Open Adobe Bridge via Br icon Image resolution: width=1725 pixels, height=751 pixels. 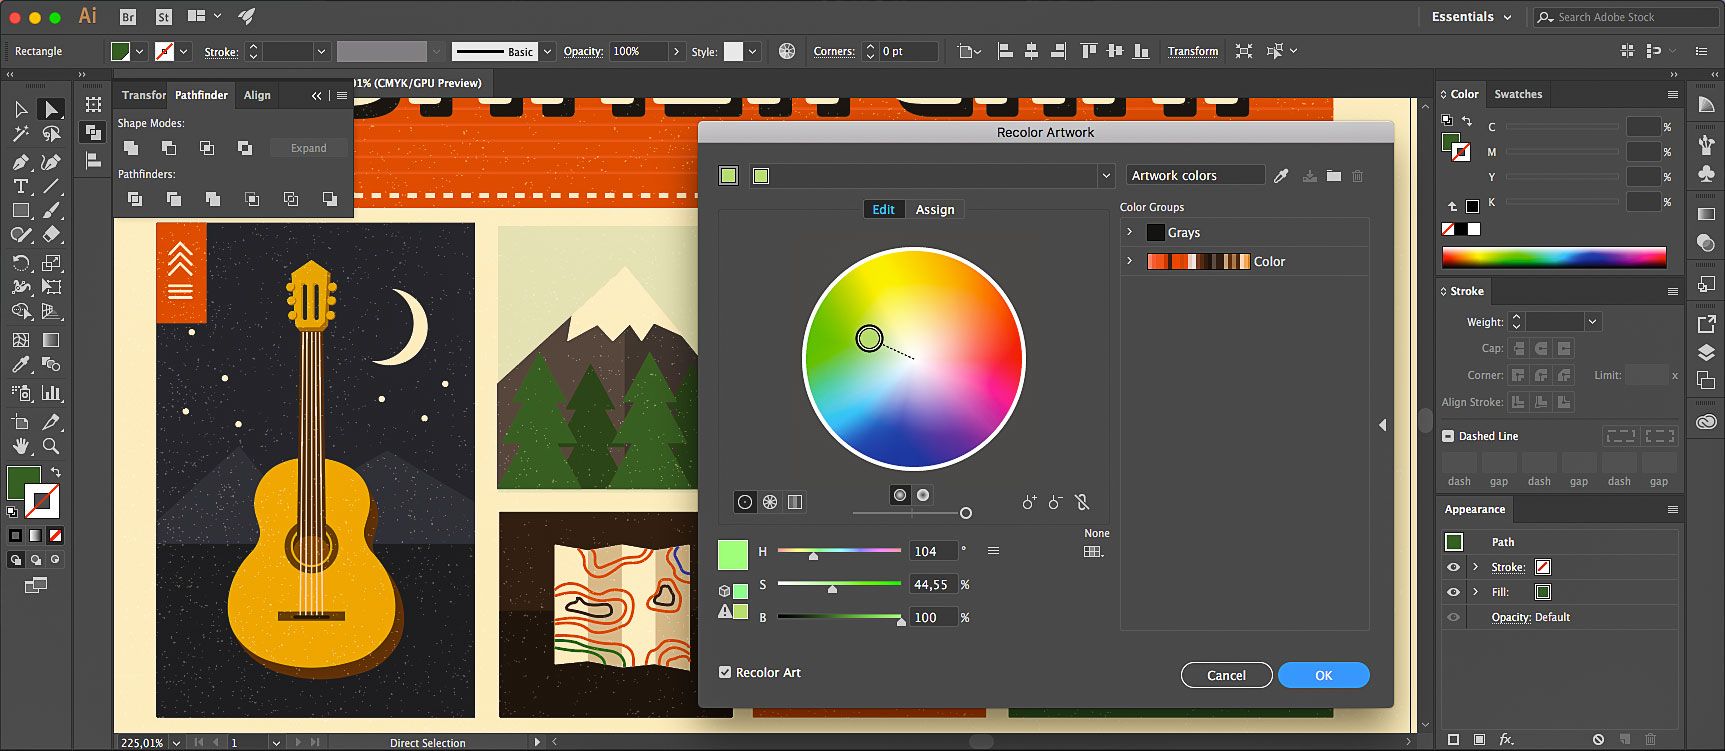[128, 16]
